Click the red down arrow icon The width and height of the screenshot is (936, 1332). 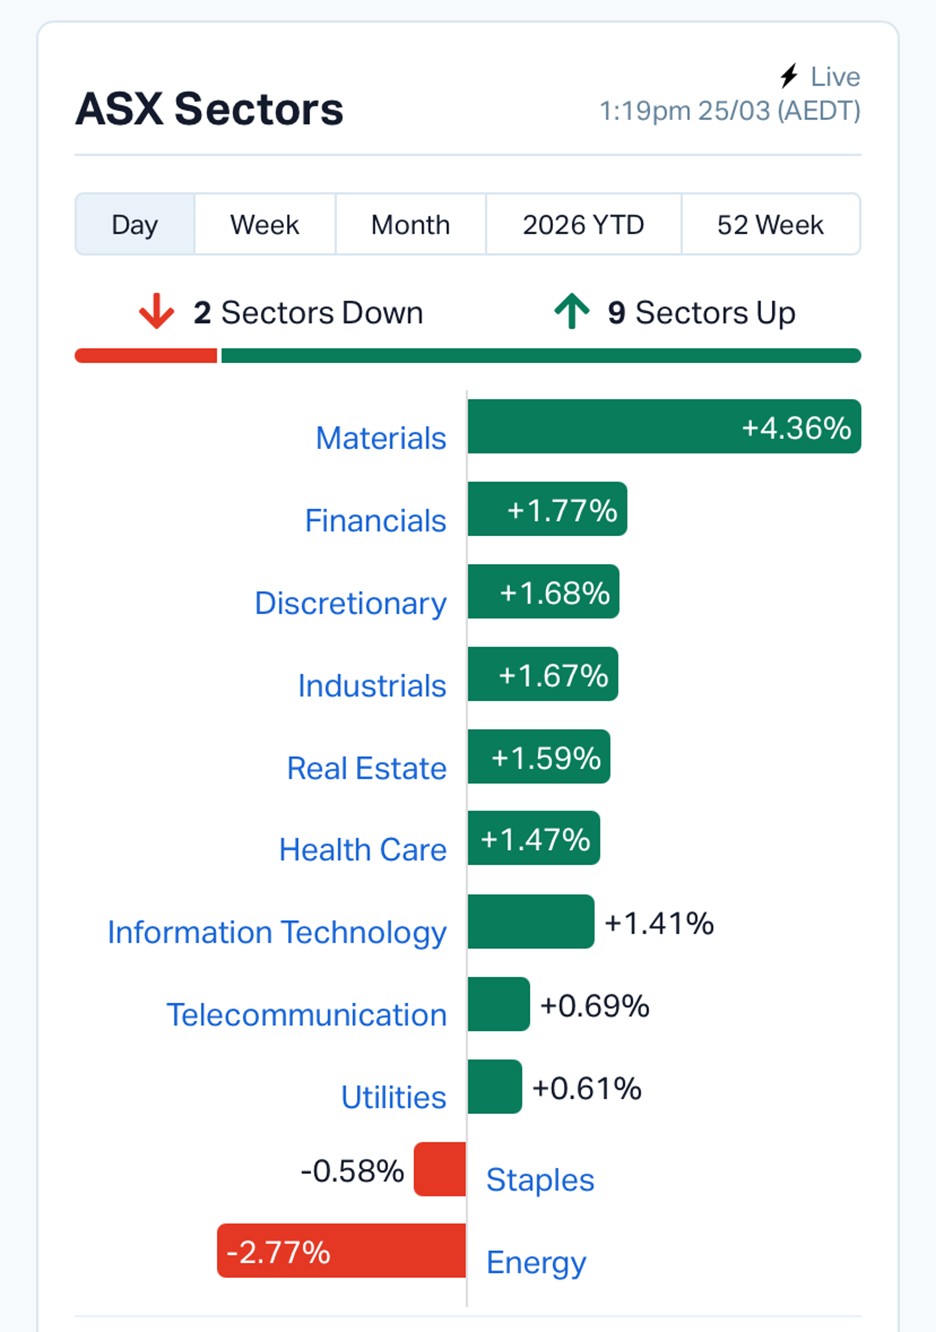pos(156,312)
